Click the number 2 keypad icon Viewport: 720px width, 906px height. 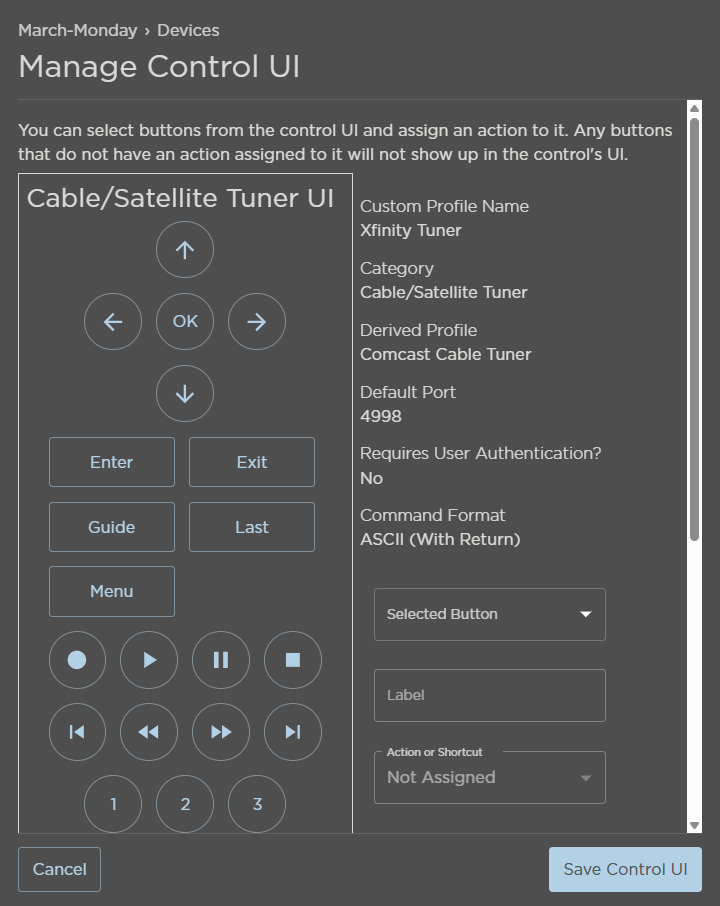(x=184, y=804)
